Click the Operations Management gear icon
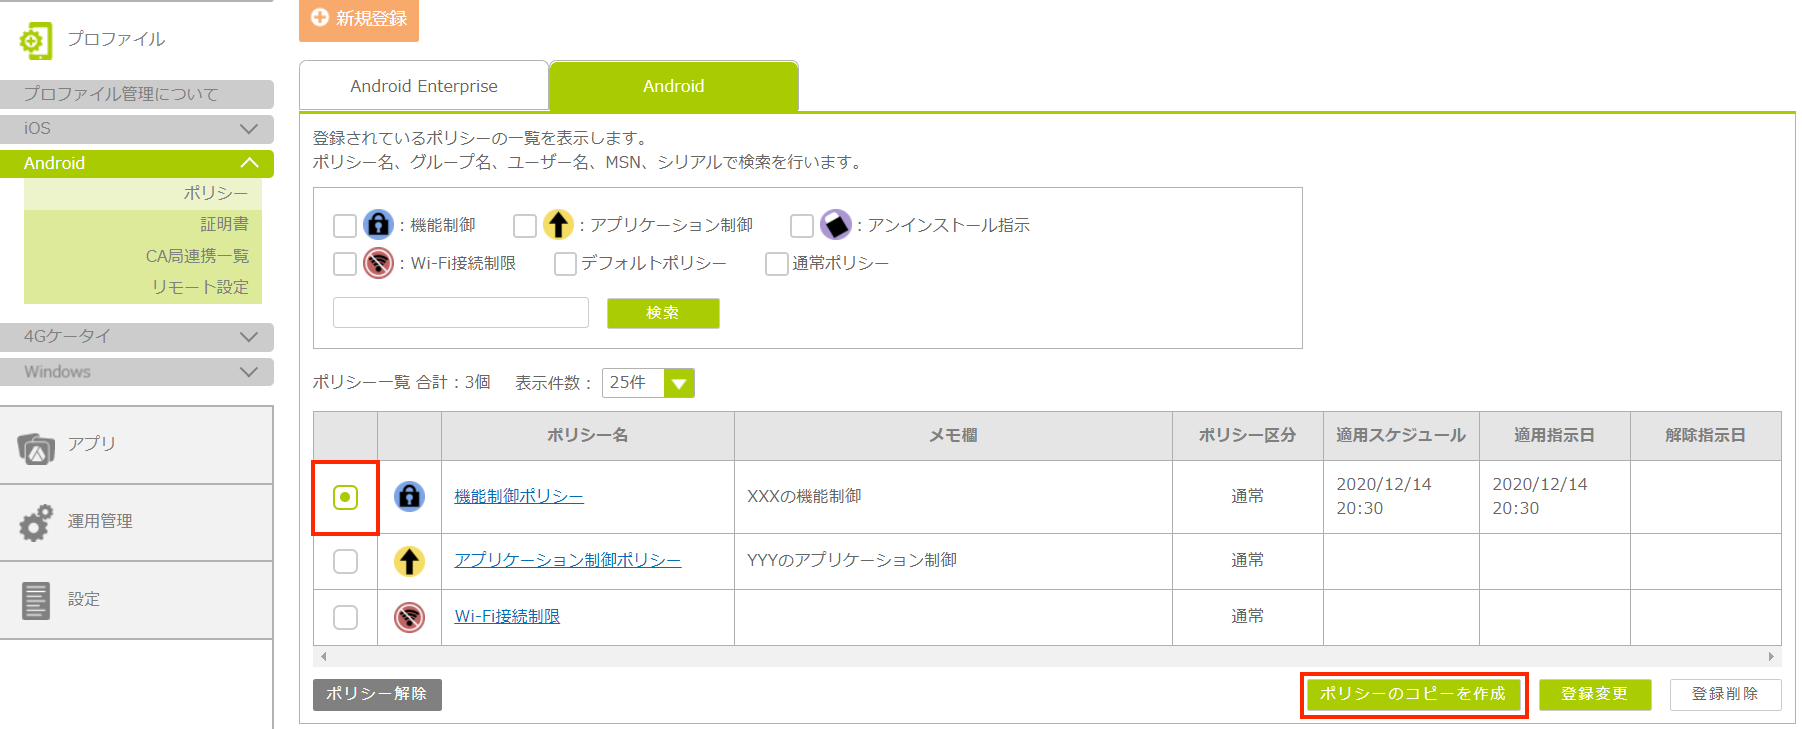 click(x=36, y=522)
